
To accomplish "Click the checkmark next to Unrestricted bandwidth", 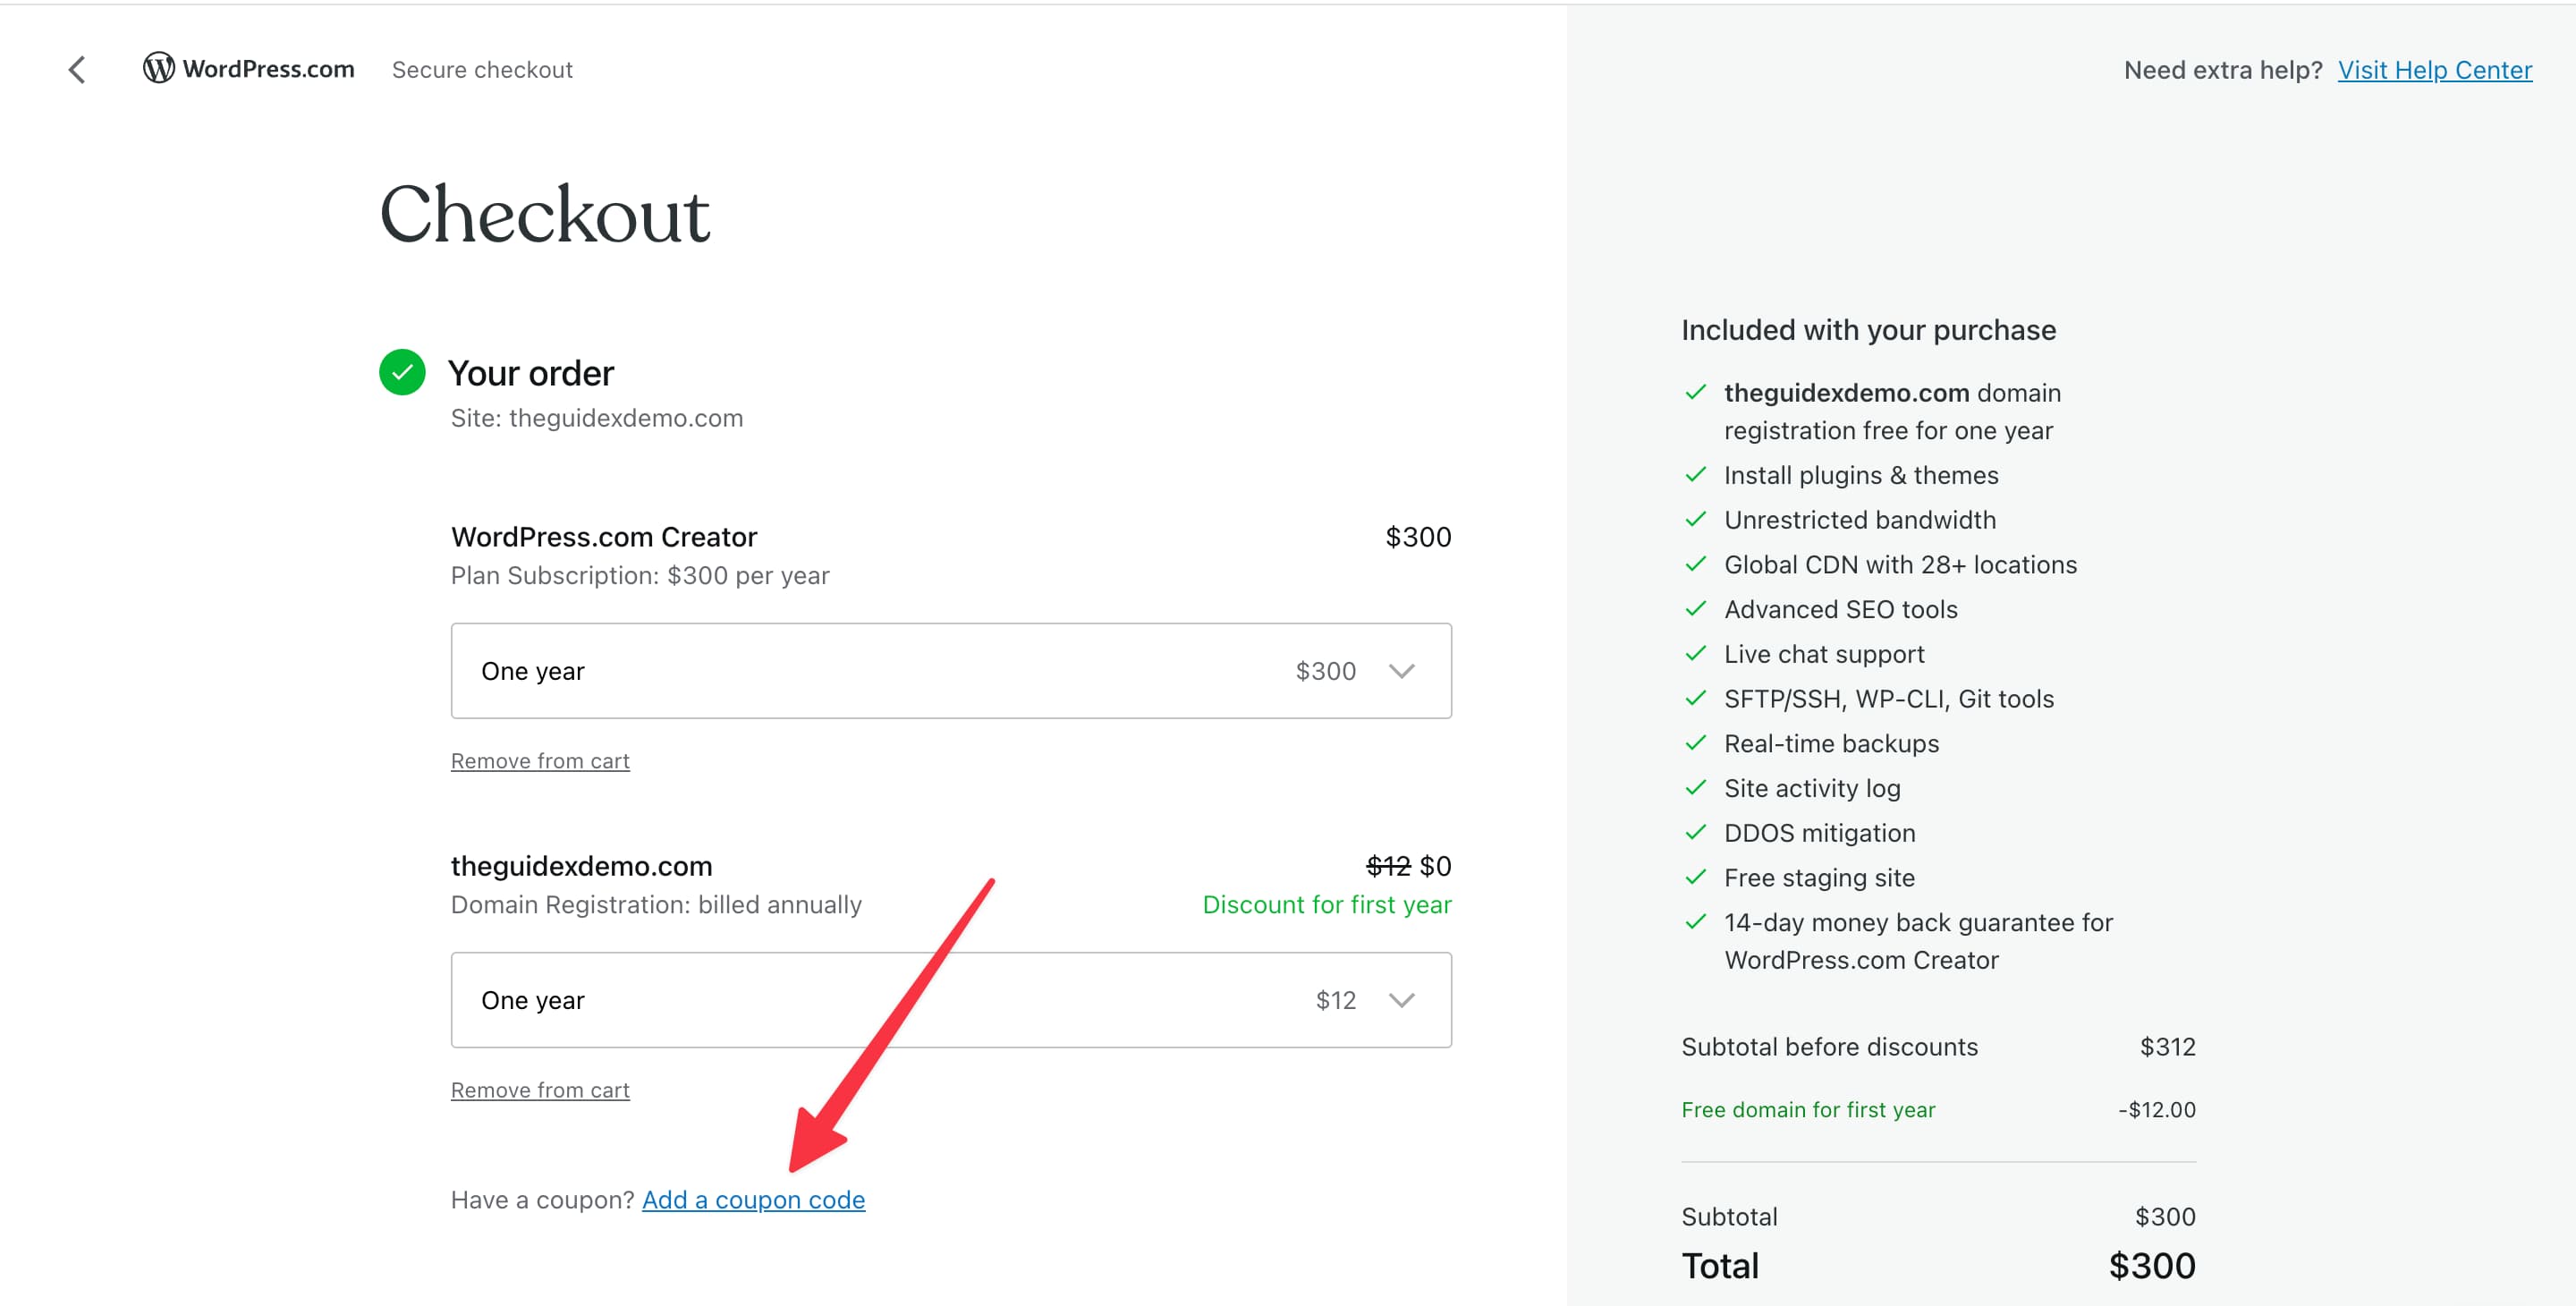I will 1697,519.
